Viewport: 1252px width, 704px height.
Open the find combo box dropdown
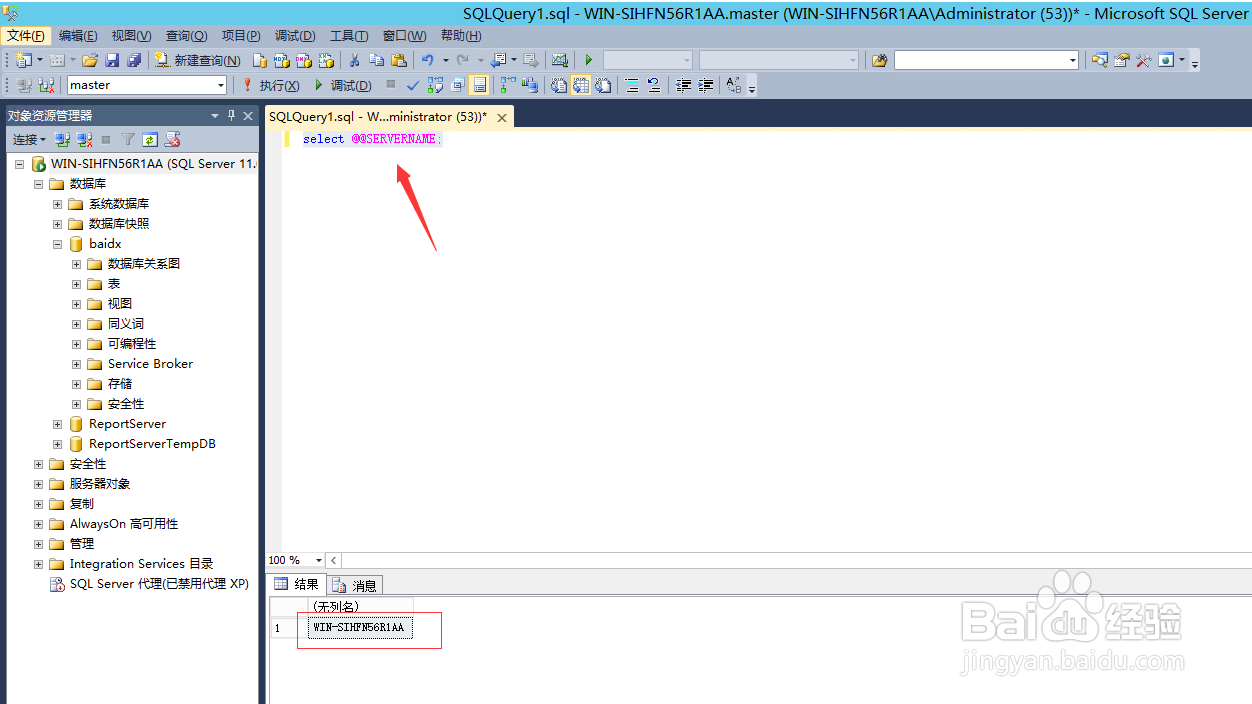point(1072,60)
